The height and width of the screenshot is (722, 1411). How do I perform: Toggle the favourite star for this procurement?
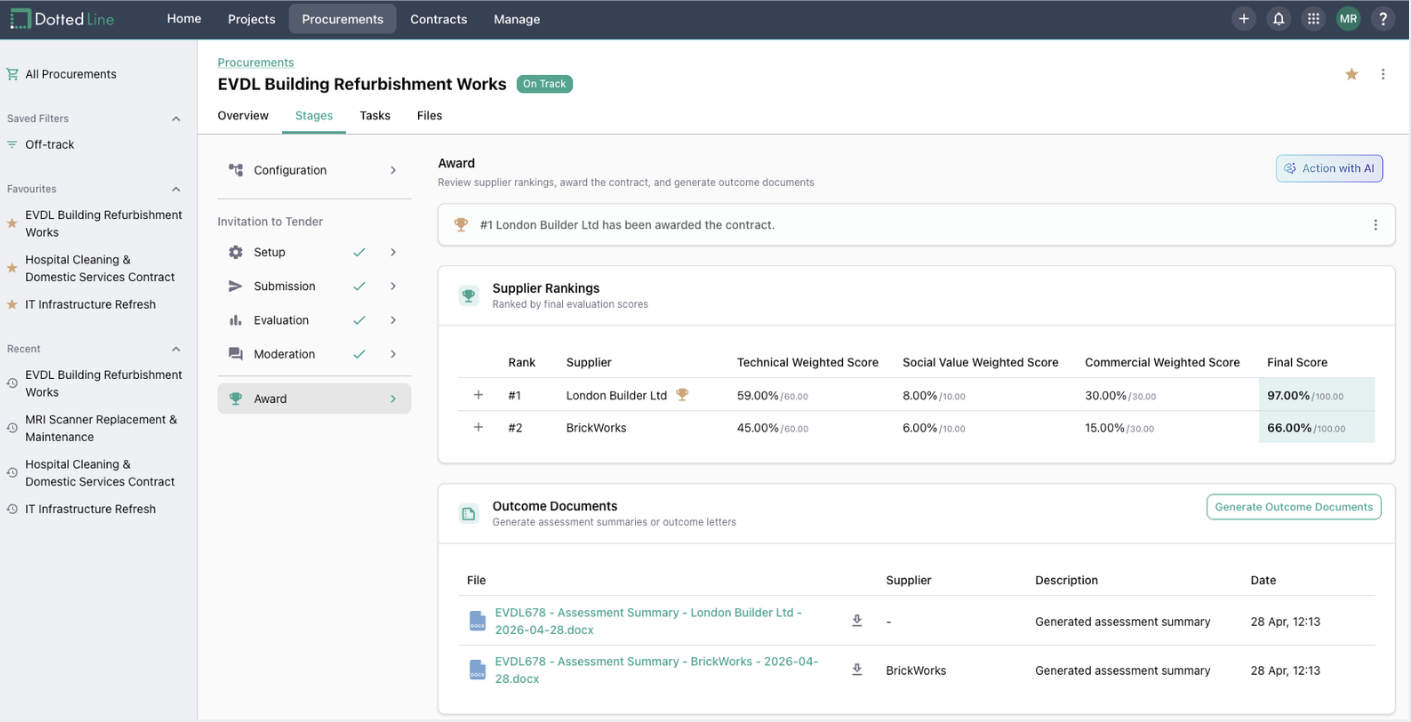[1351, 74]
